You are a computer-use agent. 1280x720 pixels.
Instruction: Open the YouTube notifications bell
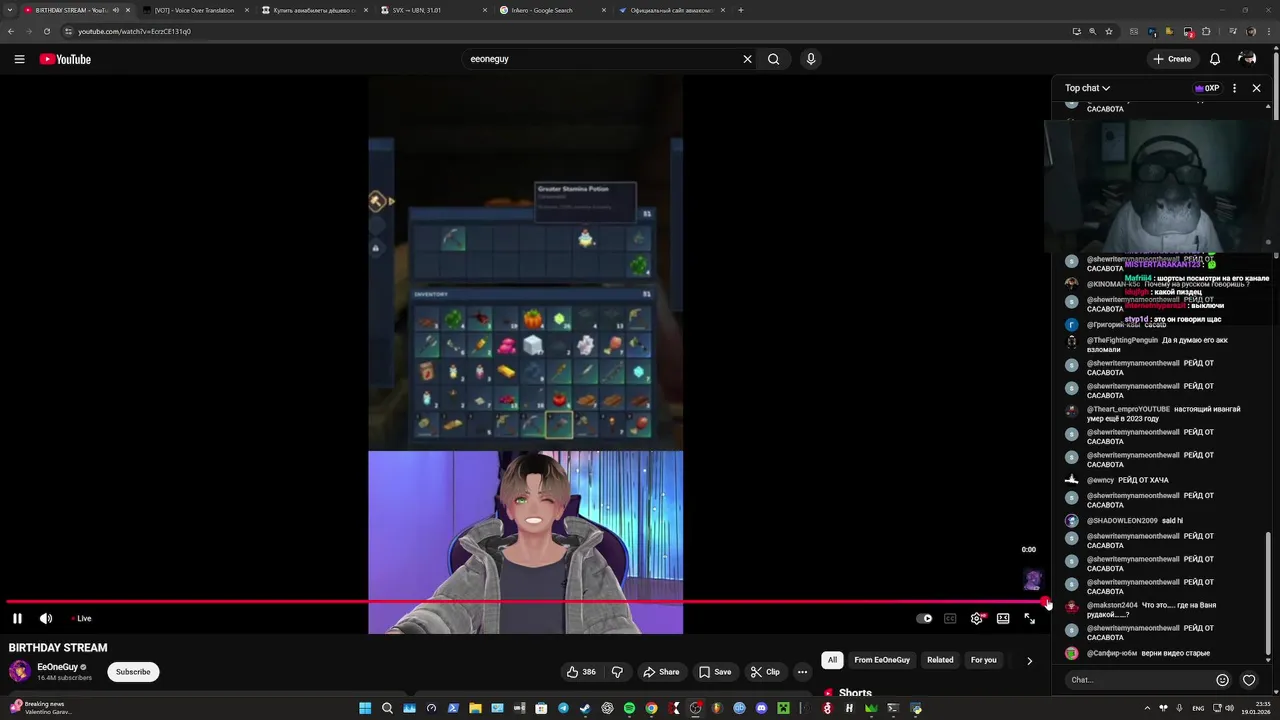1215,59
